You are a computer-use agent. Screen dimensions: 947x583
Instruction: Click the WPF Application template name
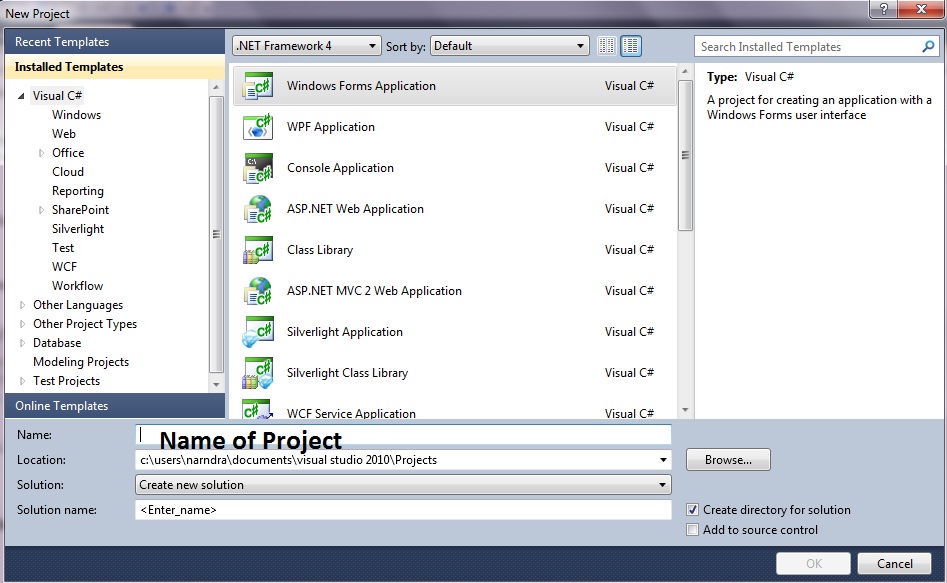[x=331, y=127]
